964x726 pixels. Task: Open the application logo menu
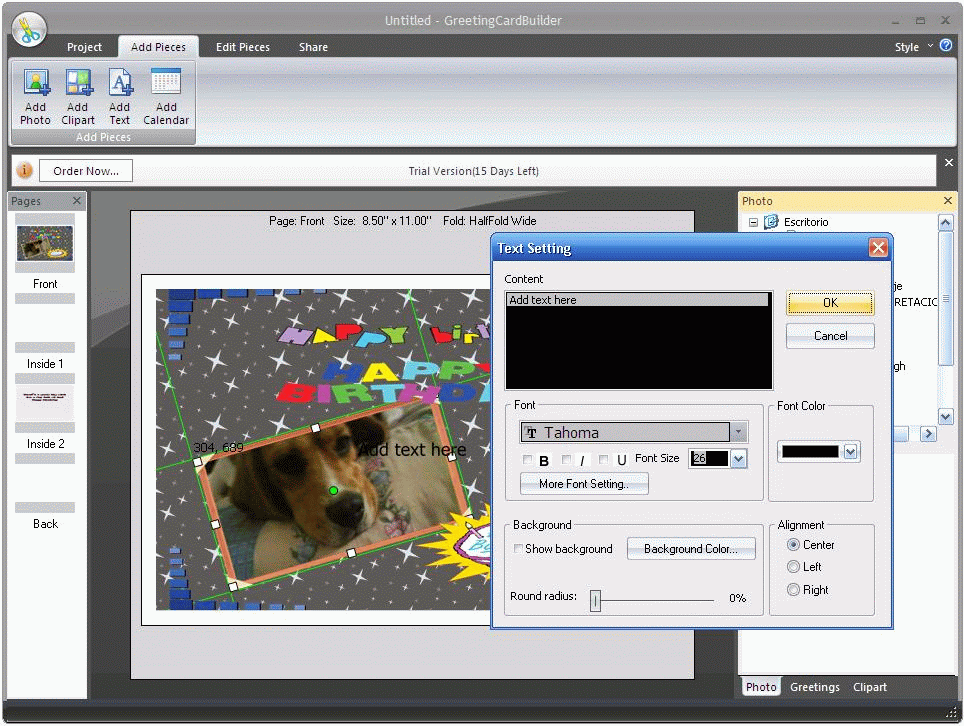tap(28, 27)
